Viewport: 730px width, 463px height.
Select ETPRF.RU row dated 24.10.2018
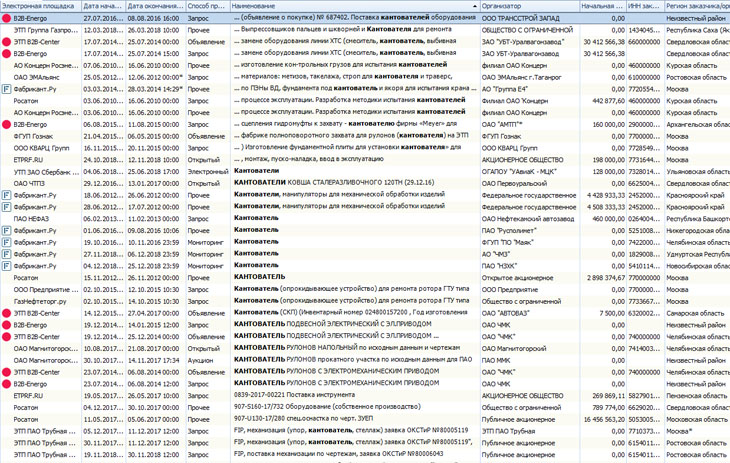28,160
